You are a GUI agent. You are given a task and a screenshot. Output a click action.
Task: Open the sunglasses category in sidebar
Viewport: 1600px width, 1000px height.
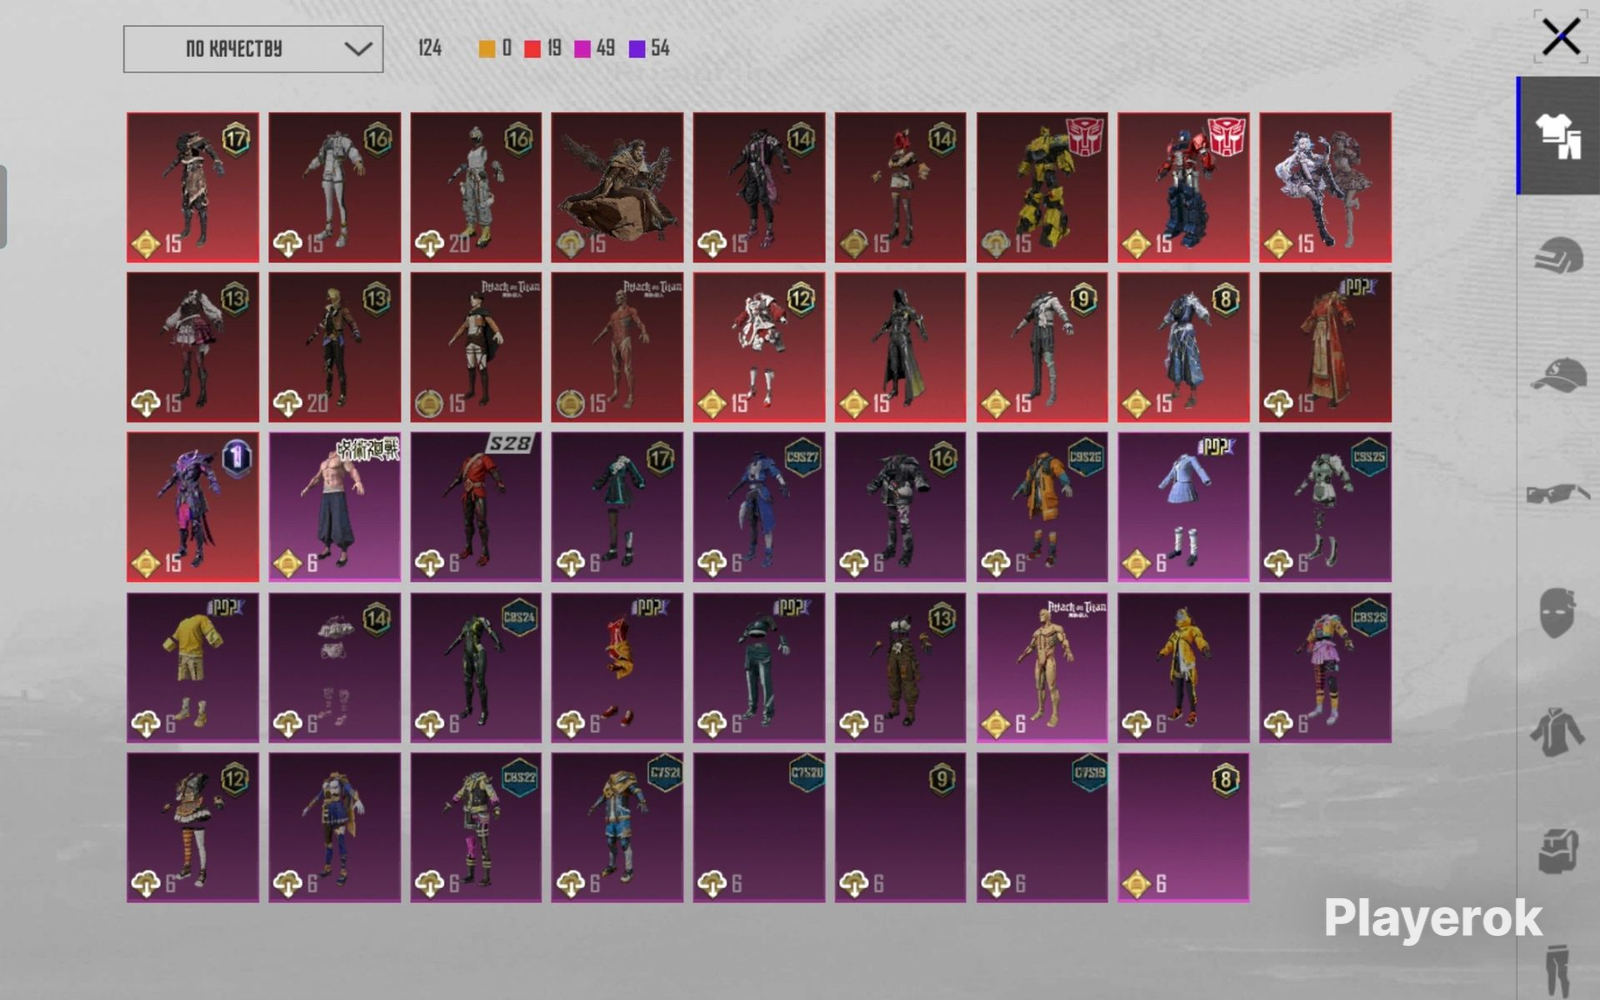pos(1558,494)
